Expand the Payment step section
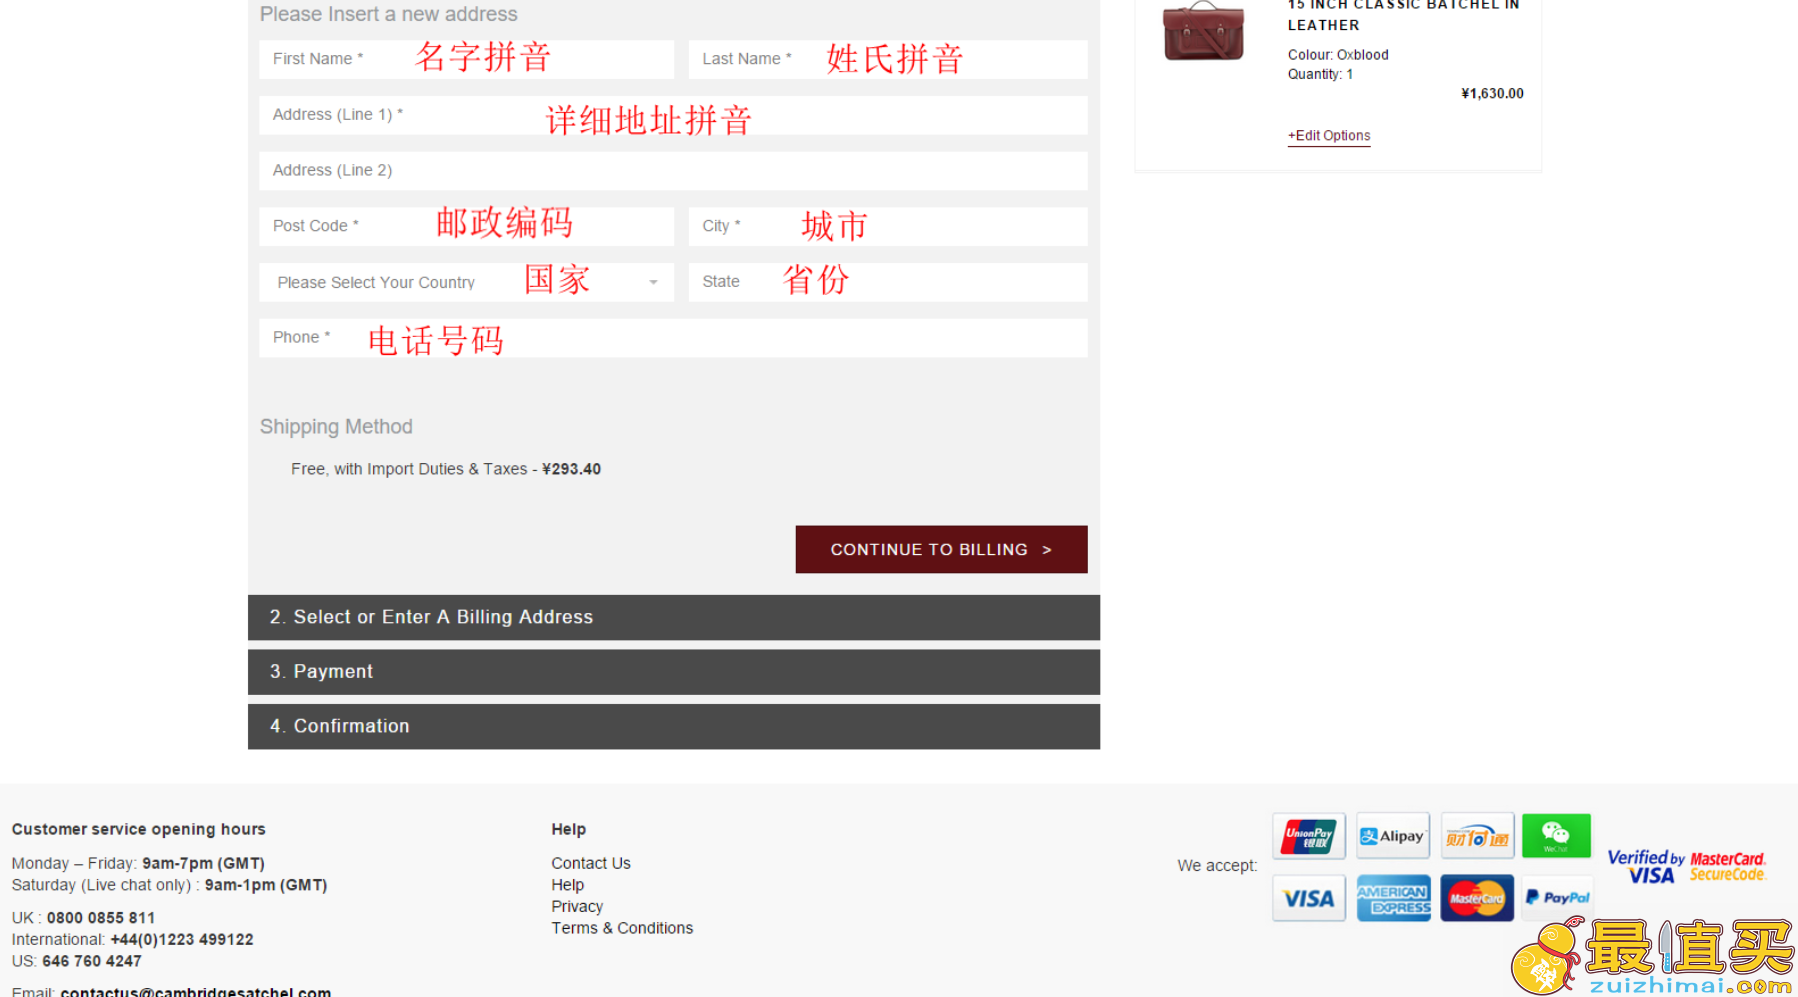 click(x=674, y=672)
